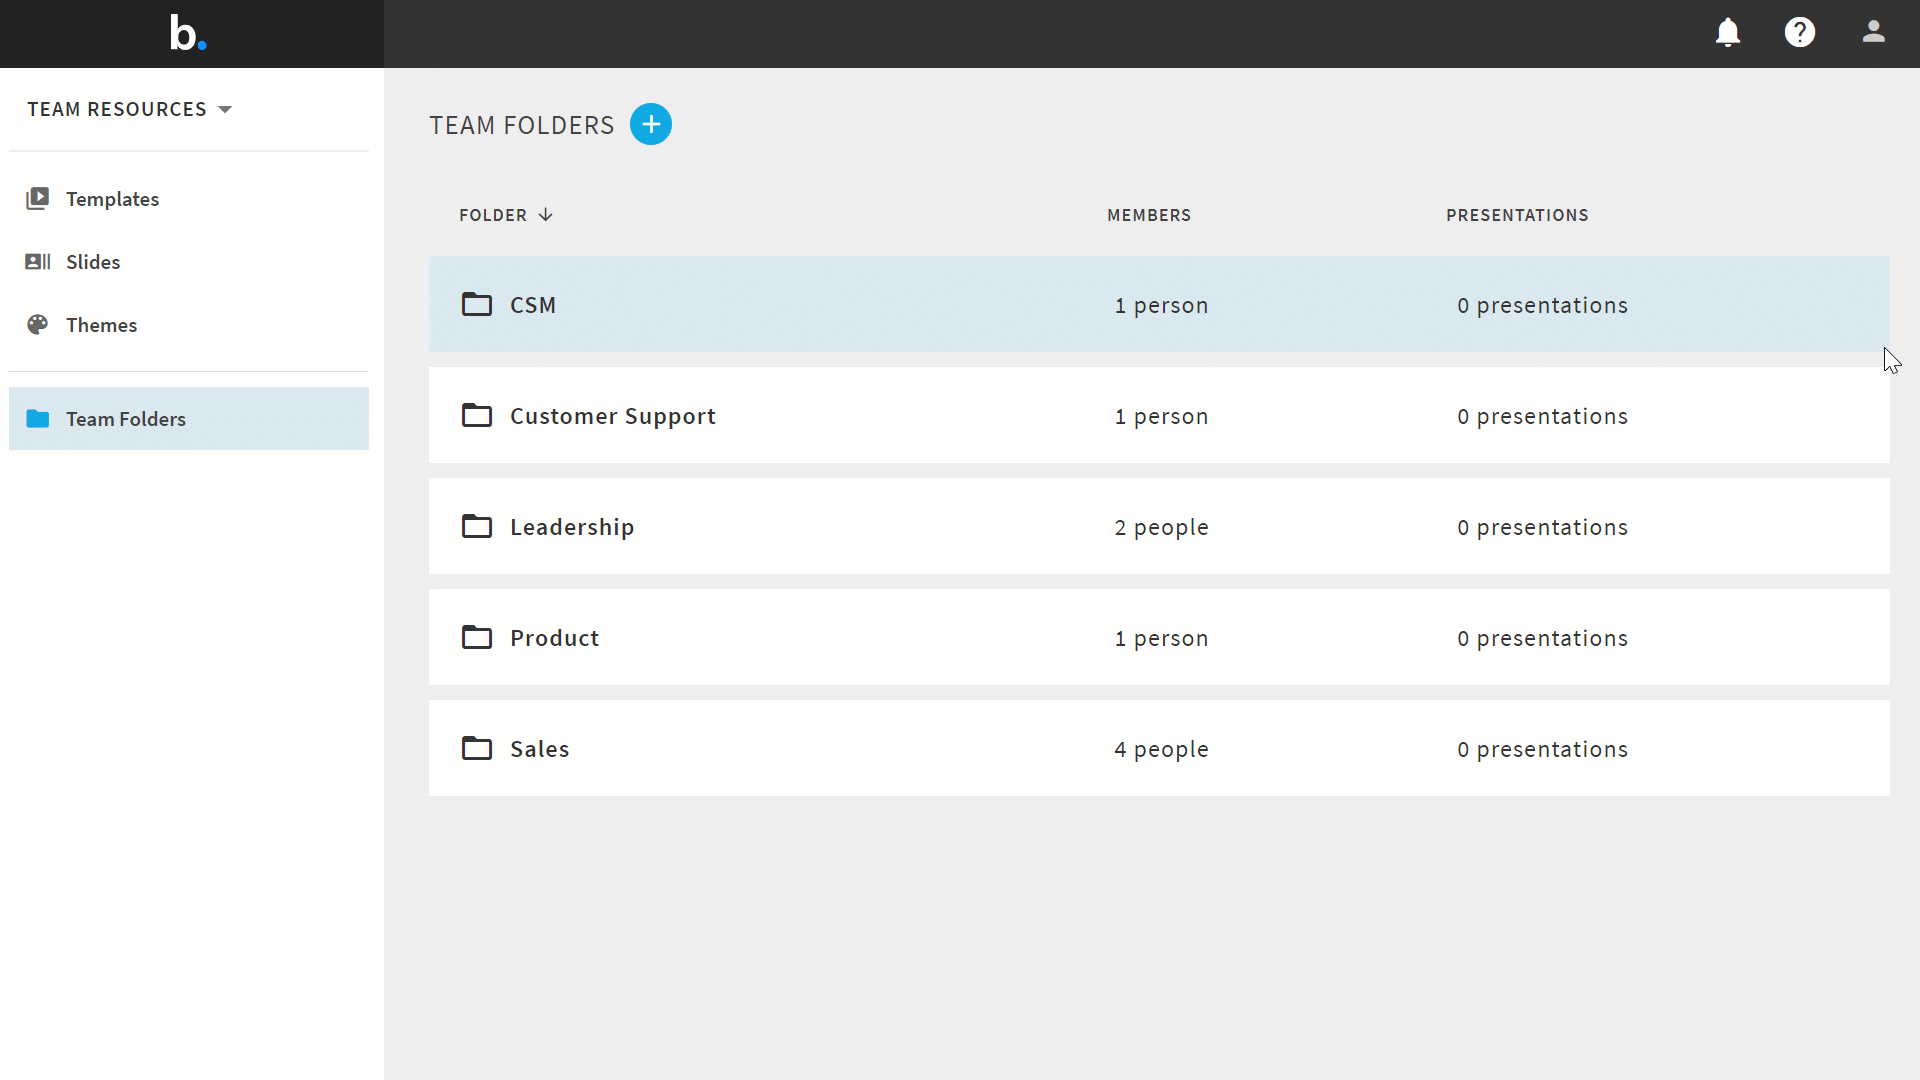
Task: Open the Team Resources menu label
Action: [117, 109]
